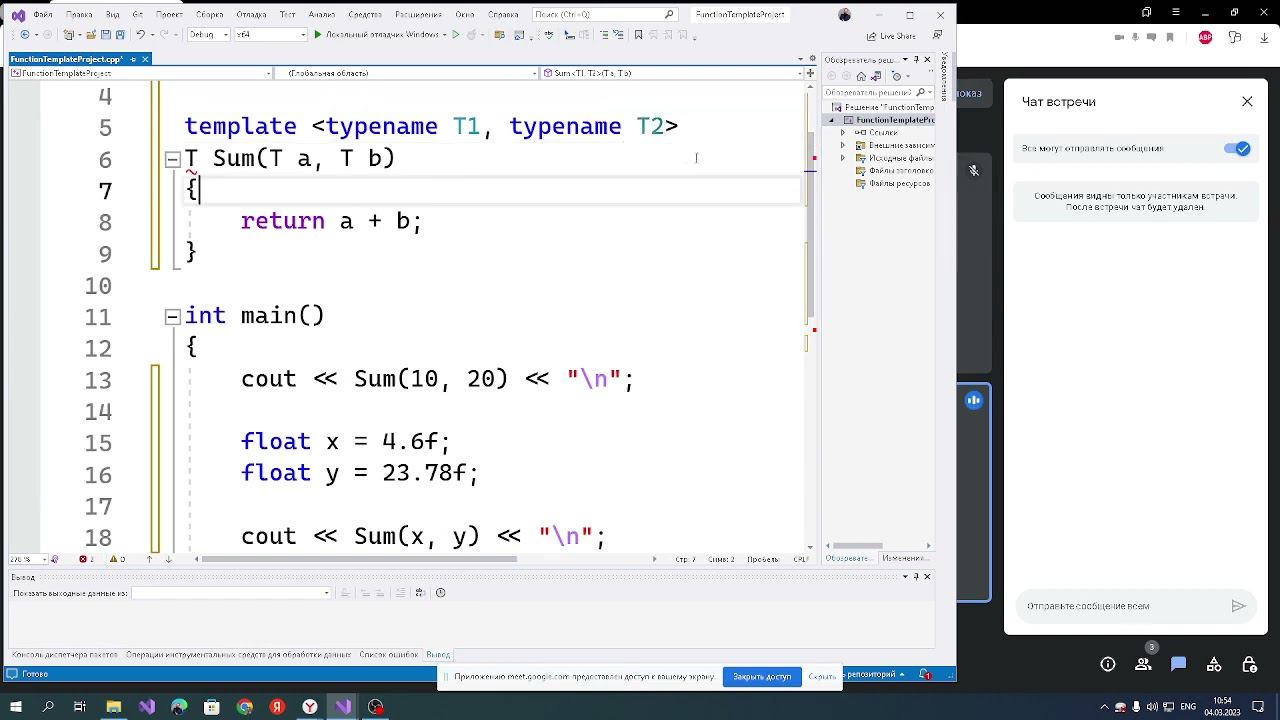Pin the Solution Explorer panel
The height and width of the screenshot is (720, 1280).
915,60
